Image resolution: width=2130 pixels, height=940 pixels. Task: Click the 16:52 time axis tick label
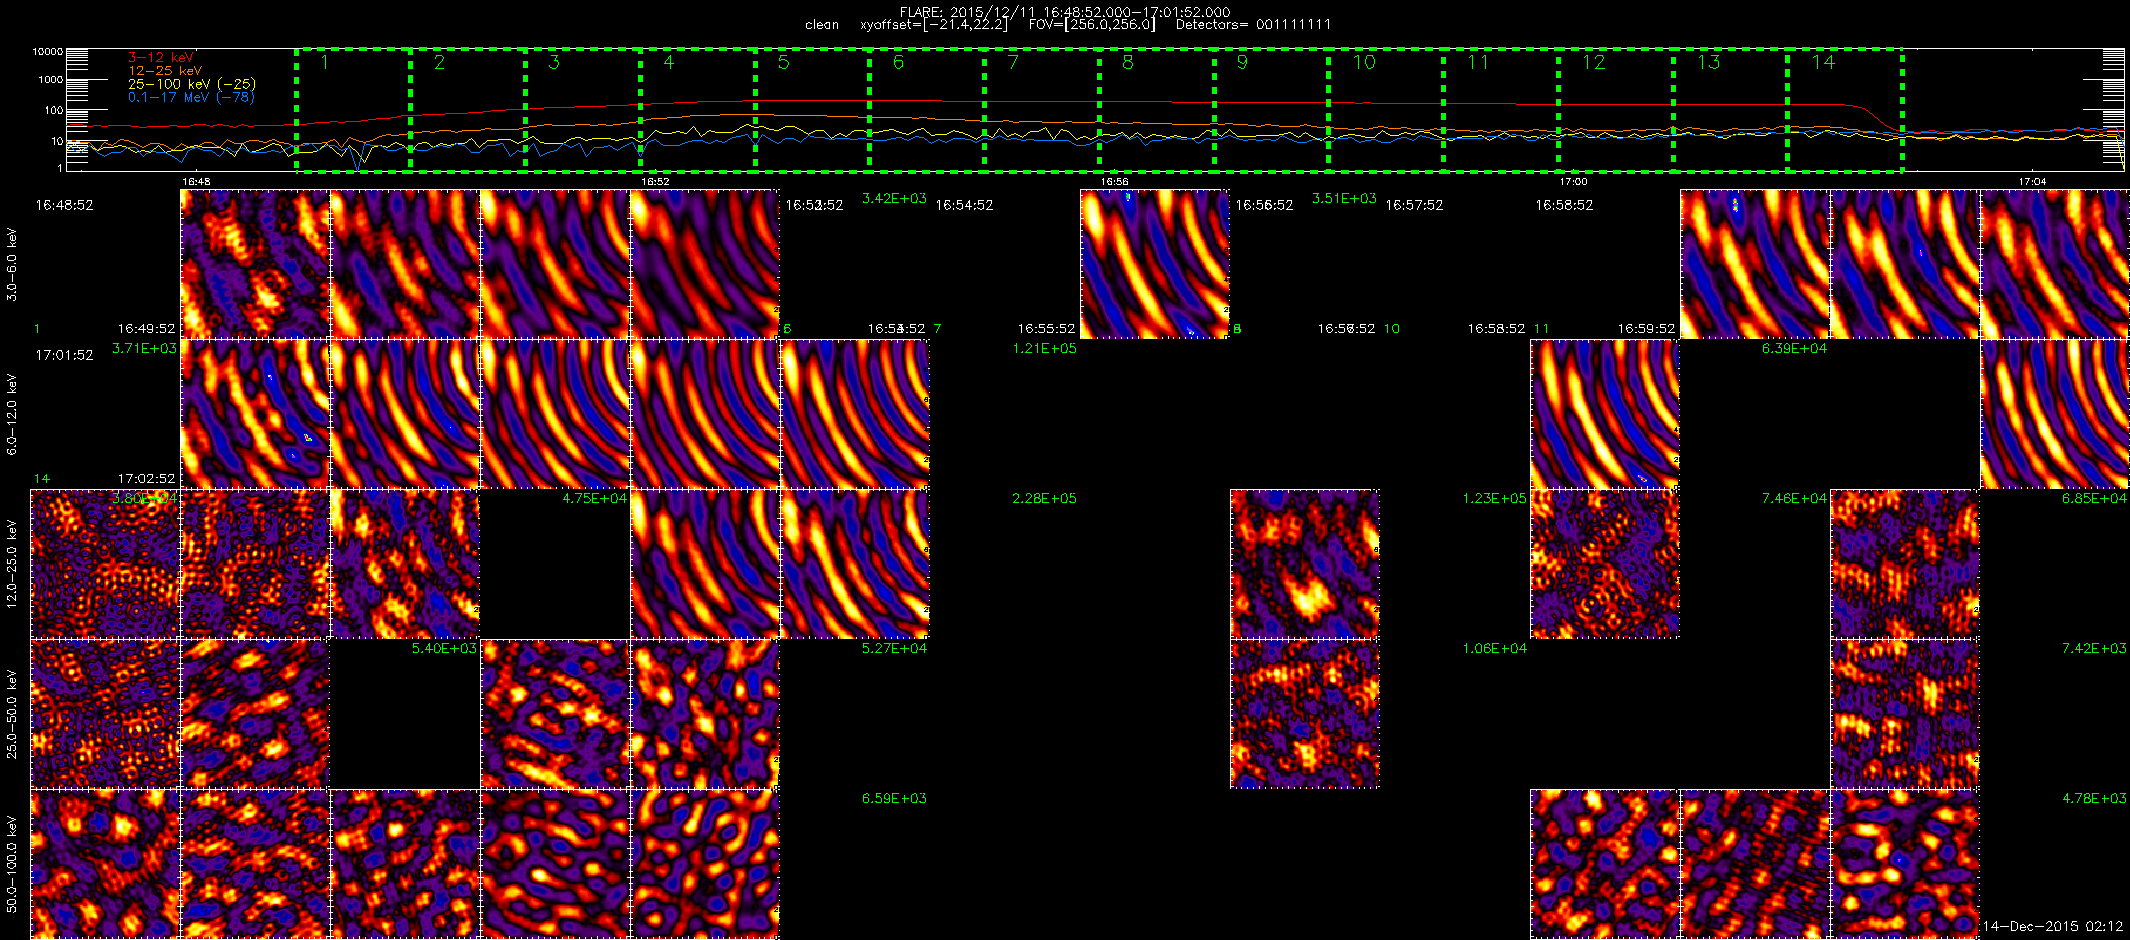[655, 182]
